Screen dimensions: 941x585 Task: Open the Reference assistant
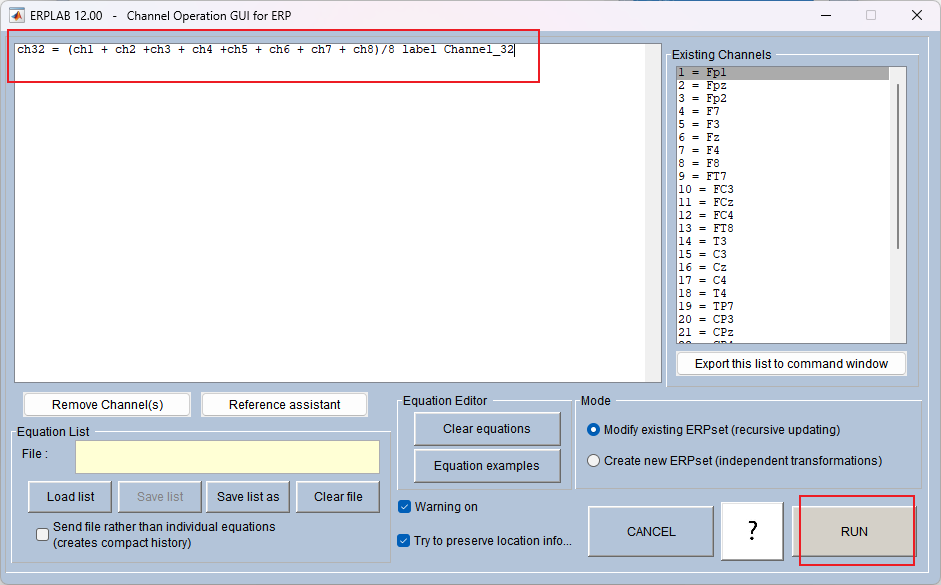pos(286,404)
